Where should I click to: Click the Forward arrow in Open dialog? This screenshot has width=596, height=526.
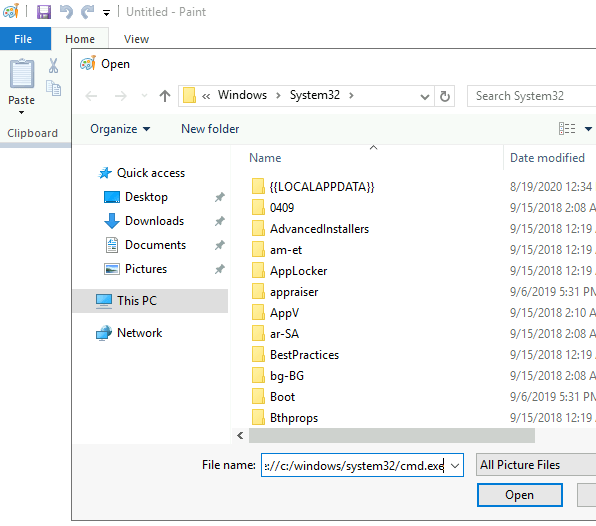(120, 96)
